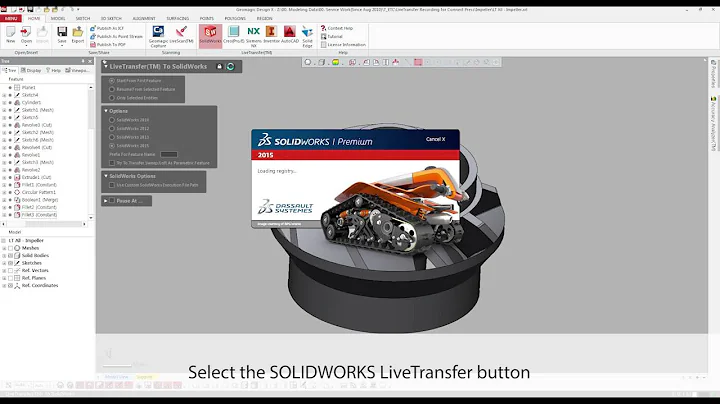This screenshot has width=720, height=404.
Task: Expand the Solid Bodies tree node
Action: point(4,255)
